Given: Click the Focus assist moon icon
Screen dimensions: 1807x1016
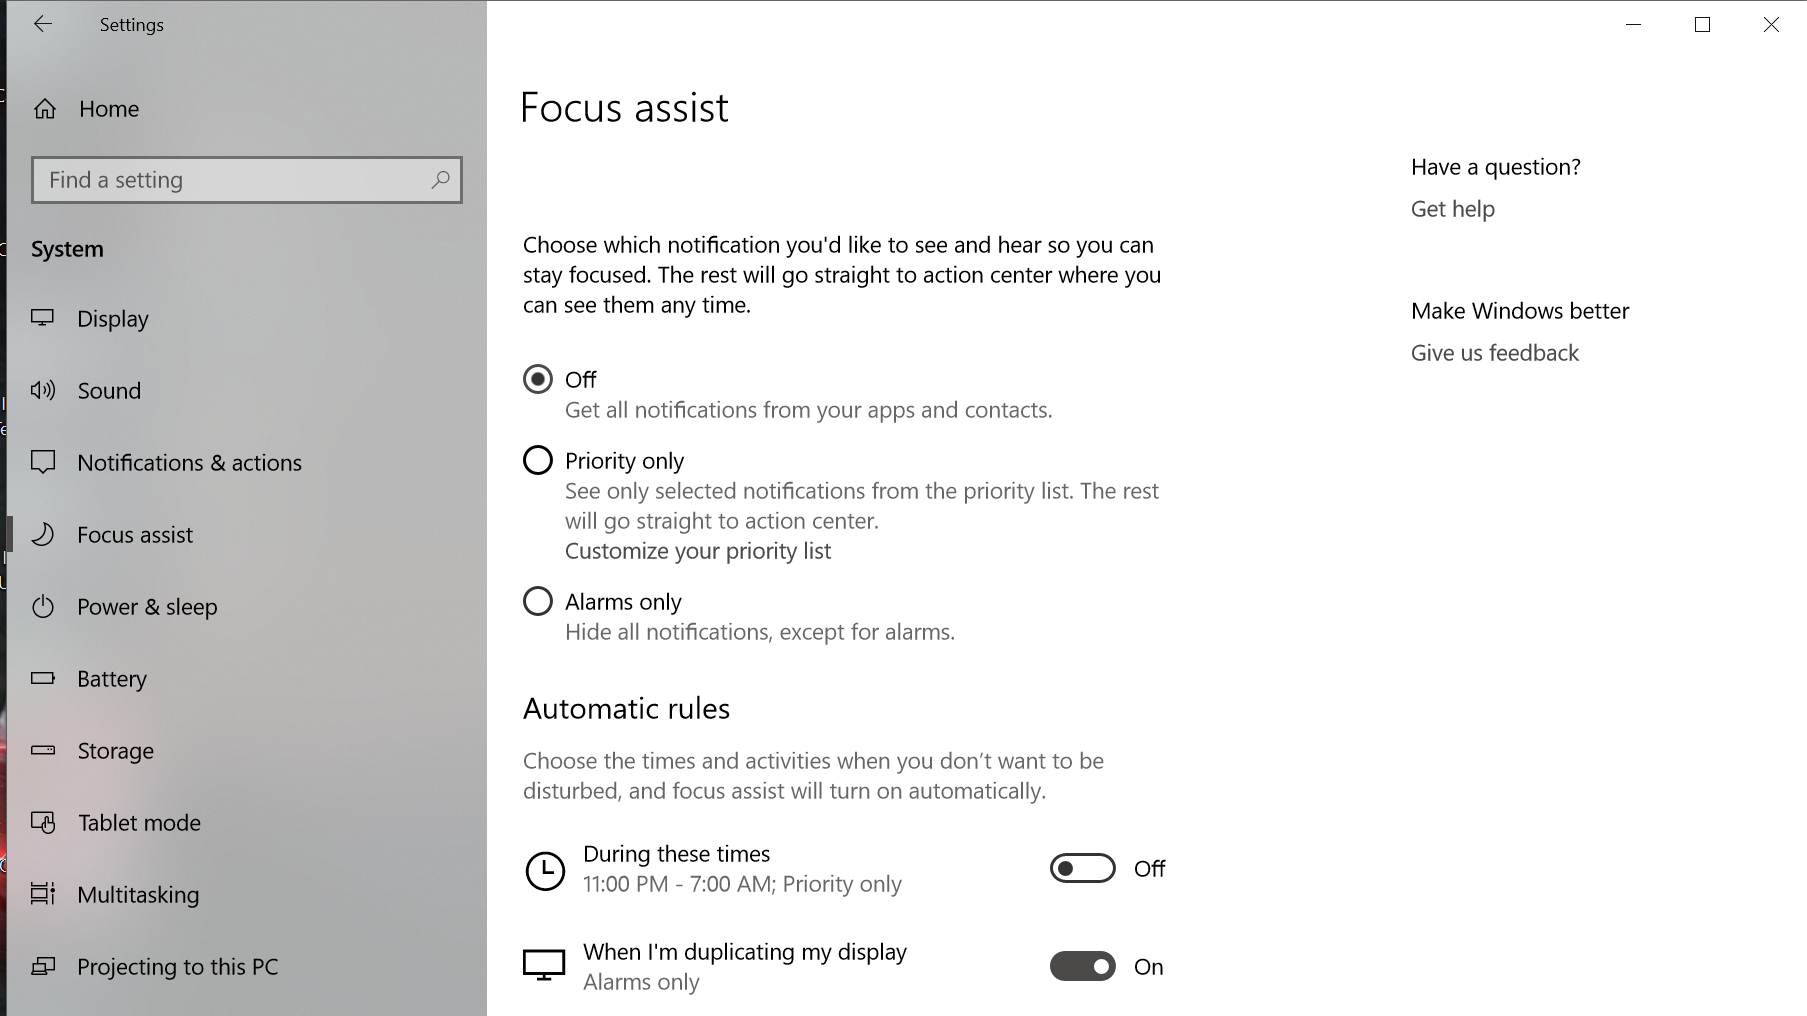Looking at the screenshot, I should [x=43, y=534].
